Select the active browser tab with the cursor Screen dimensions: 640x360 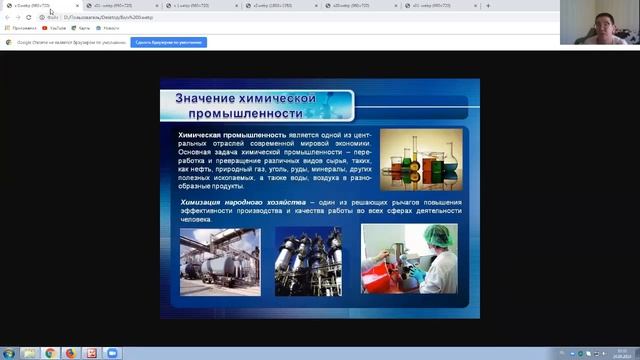[42, 6]
